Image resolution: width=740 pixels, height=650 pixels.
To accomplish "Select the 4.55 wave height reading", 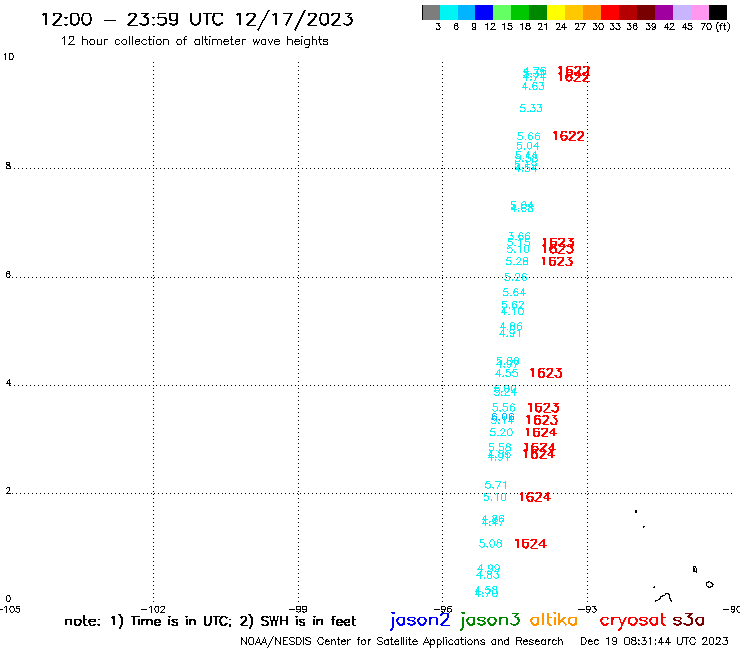I will click(506, 373).
